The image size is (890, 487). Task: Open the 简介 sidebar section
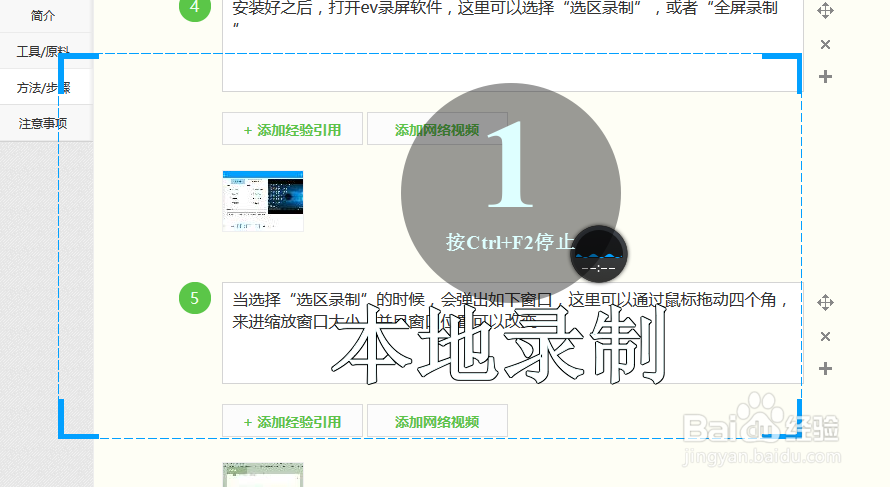(x=44, y=15)
